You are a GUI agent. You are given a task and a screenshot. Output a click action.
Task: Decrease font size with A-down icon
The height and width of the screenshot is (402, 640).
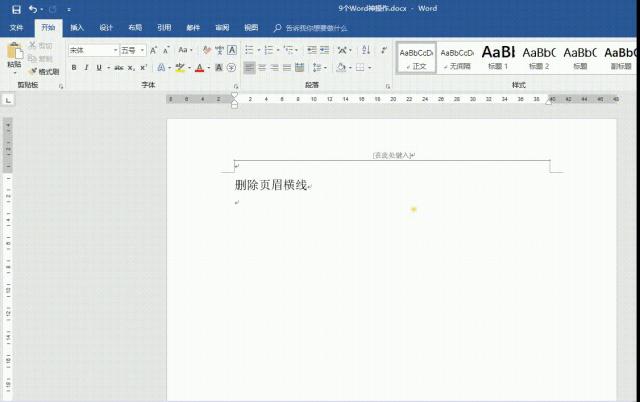click(x=166, y=50)
